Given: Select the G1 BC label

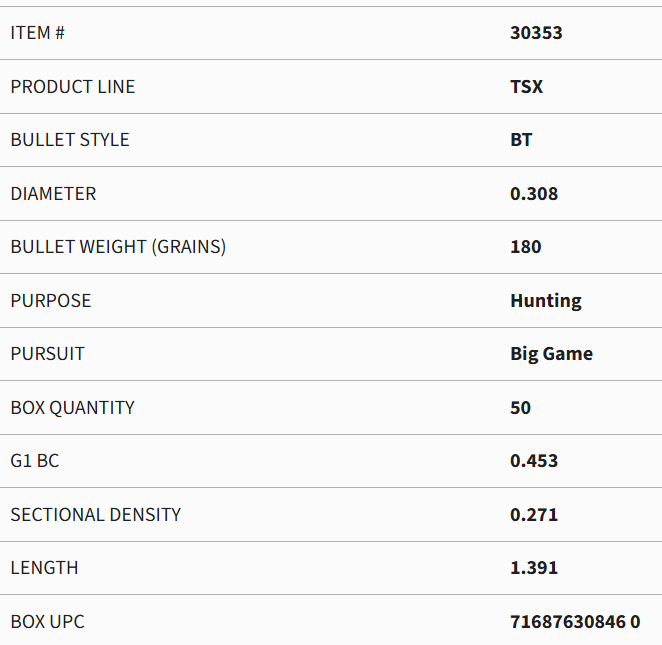Looking at the screenshot, I should coord(35,461).
